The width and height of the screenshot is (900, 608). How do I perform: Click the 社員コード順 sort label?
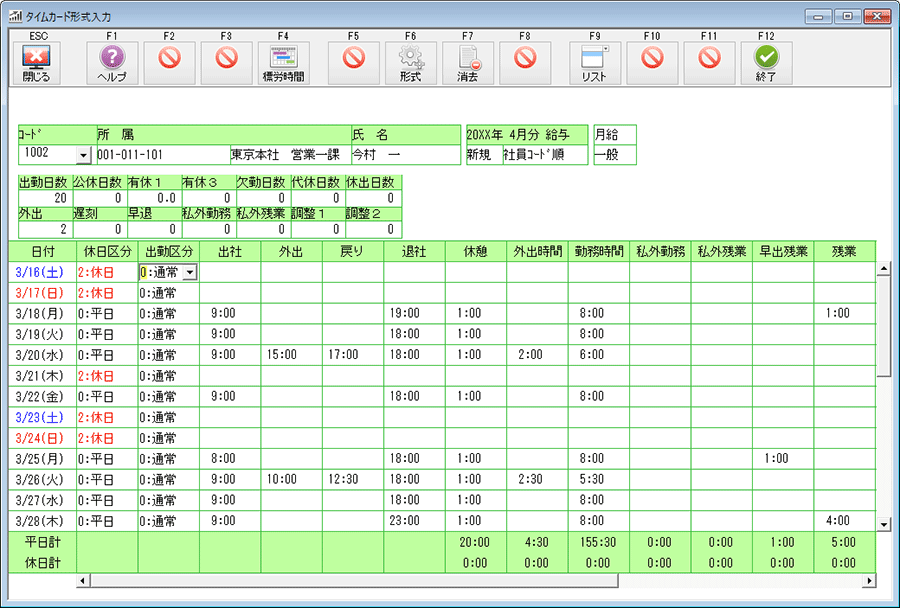click(534, 154)
